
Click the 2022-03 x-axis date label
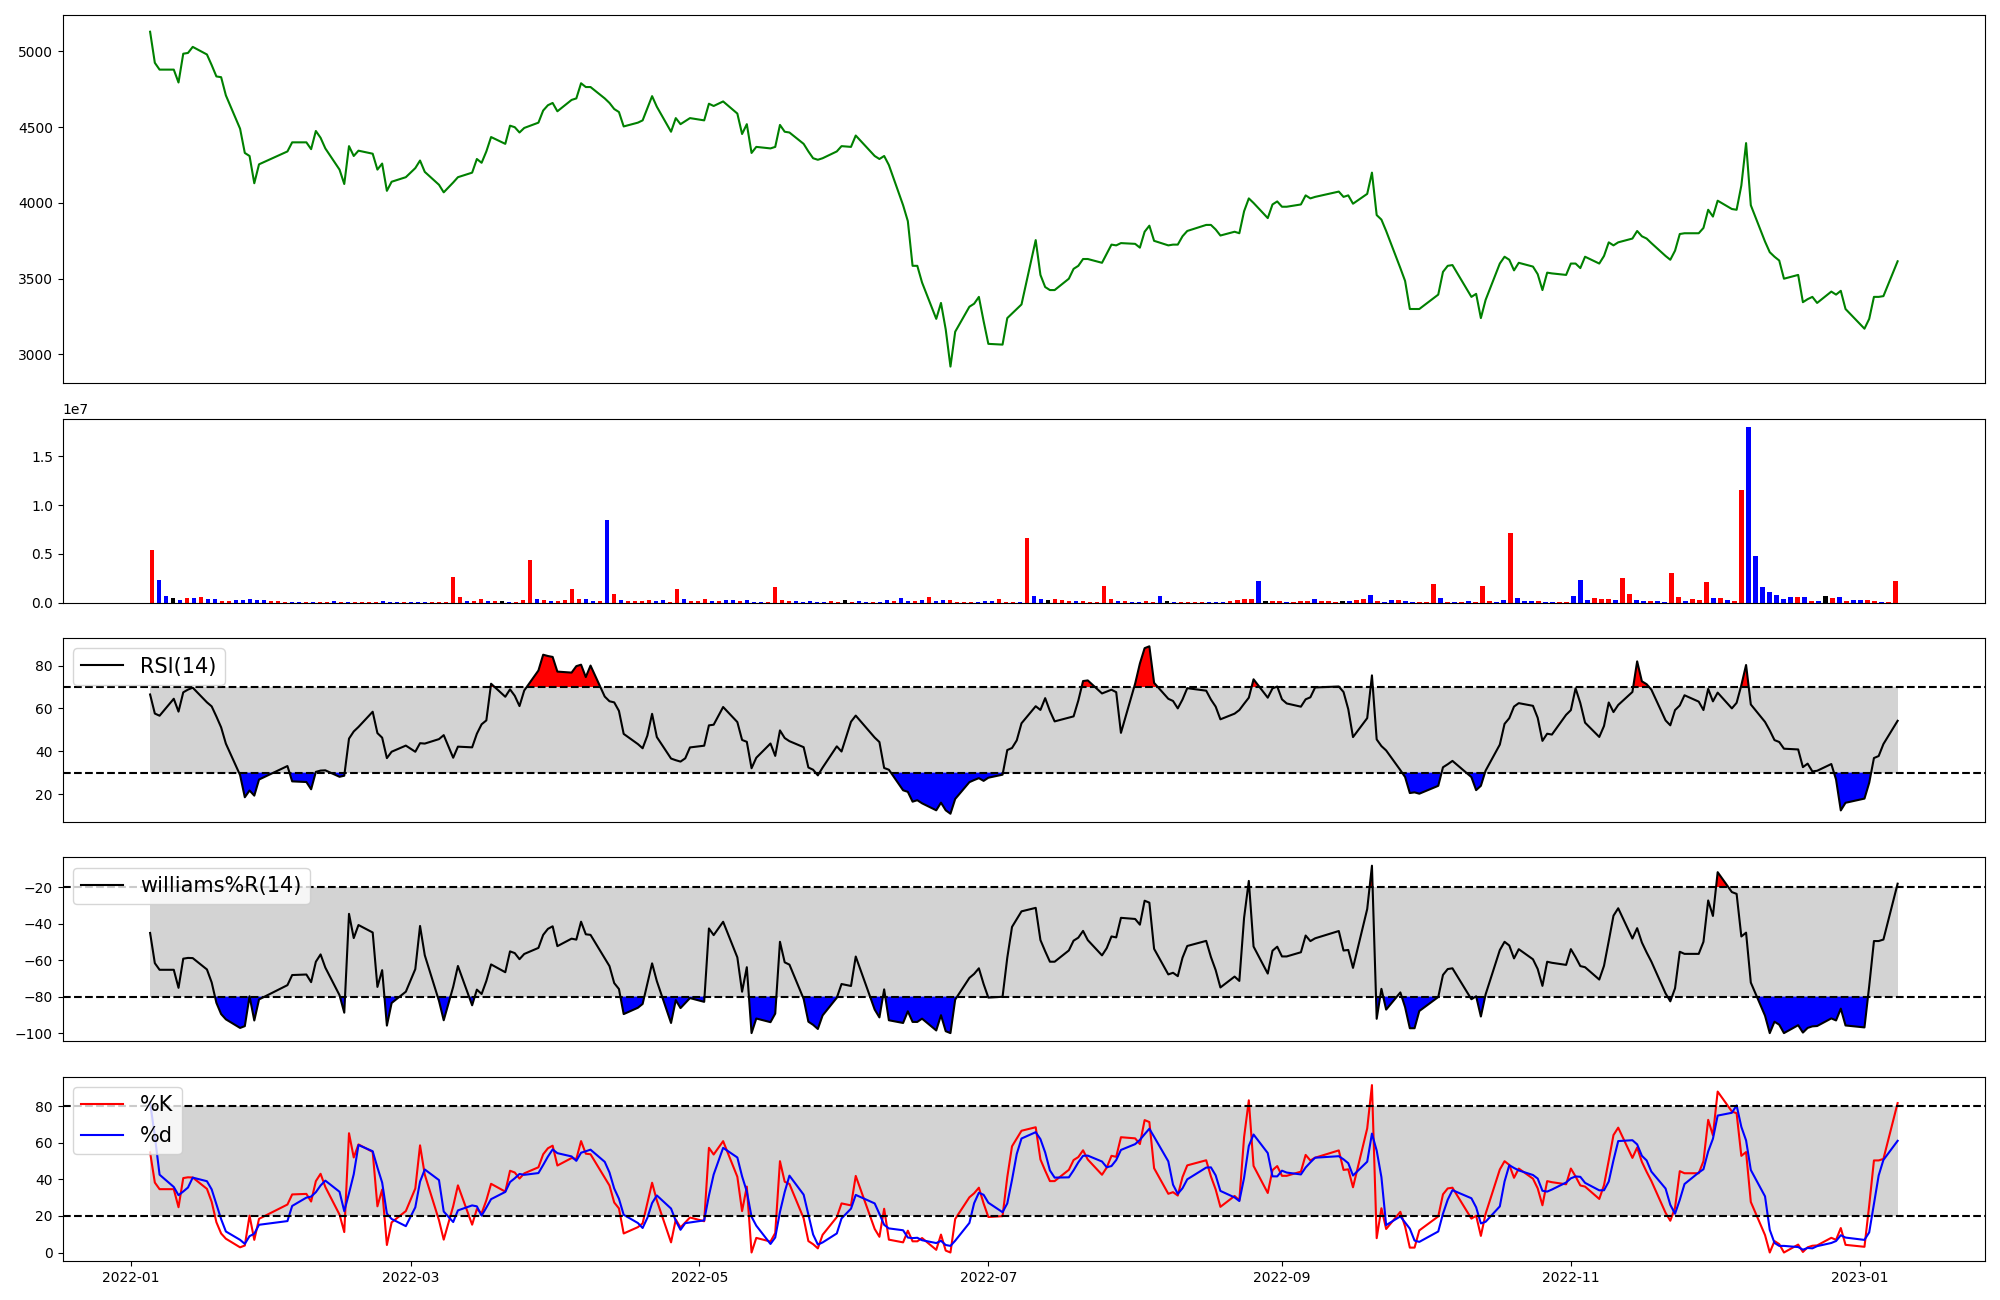(x=411, y=1277)
